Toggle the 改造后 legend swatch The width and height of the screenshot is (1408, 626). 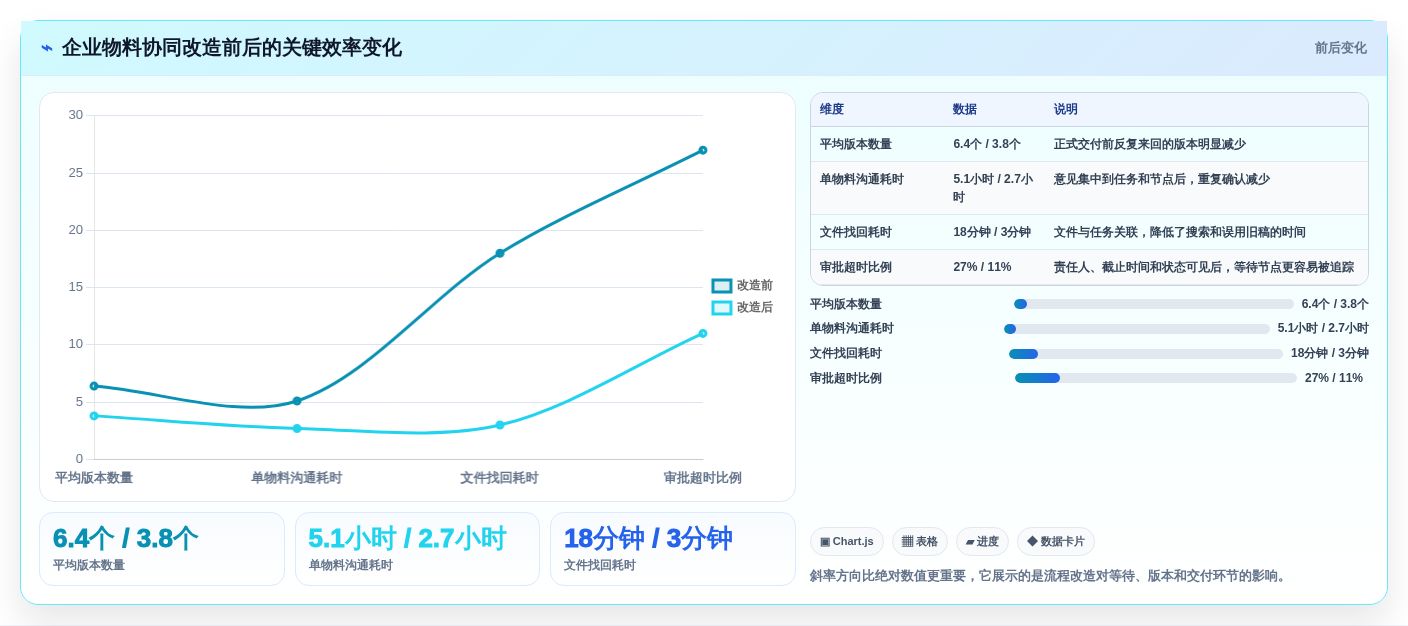[722, 308]
